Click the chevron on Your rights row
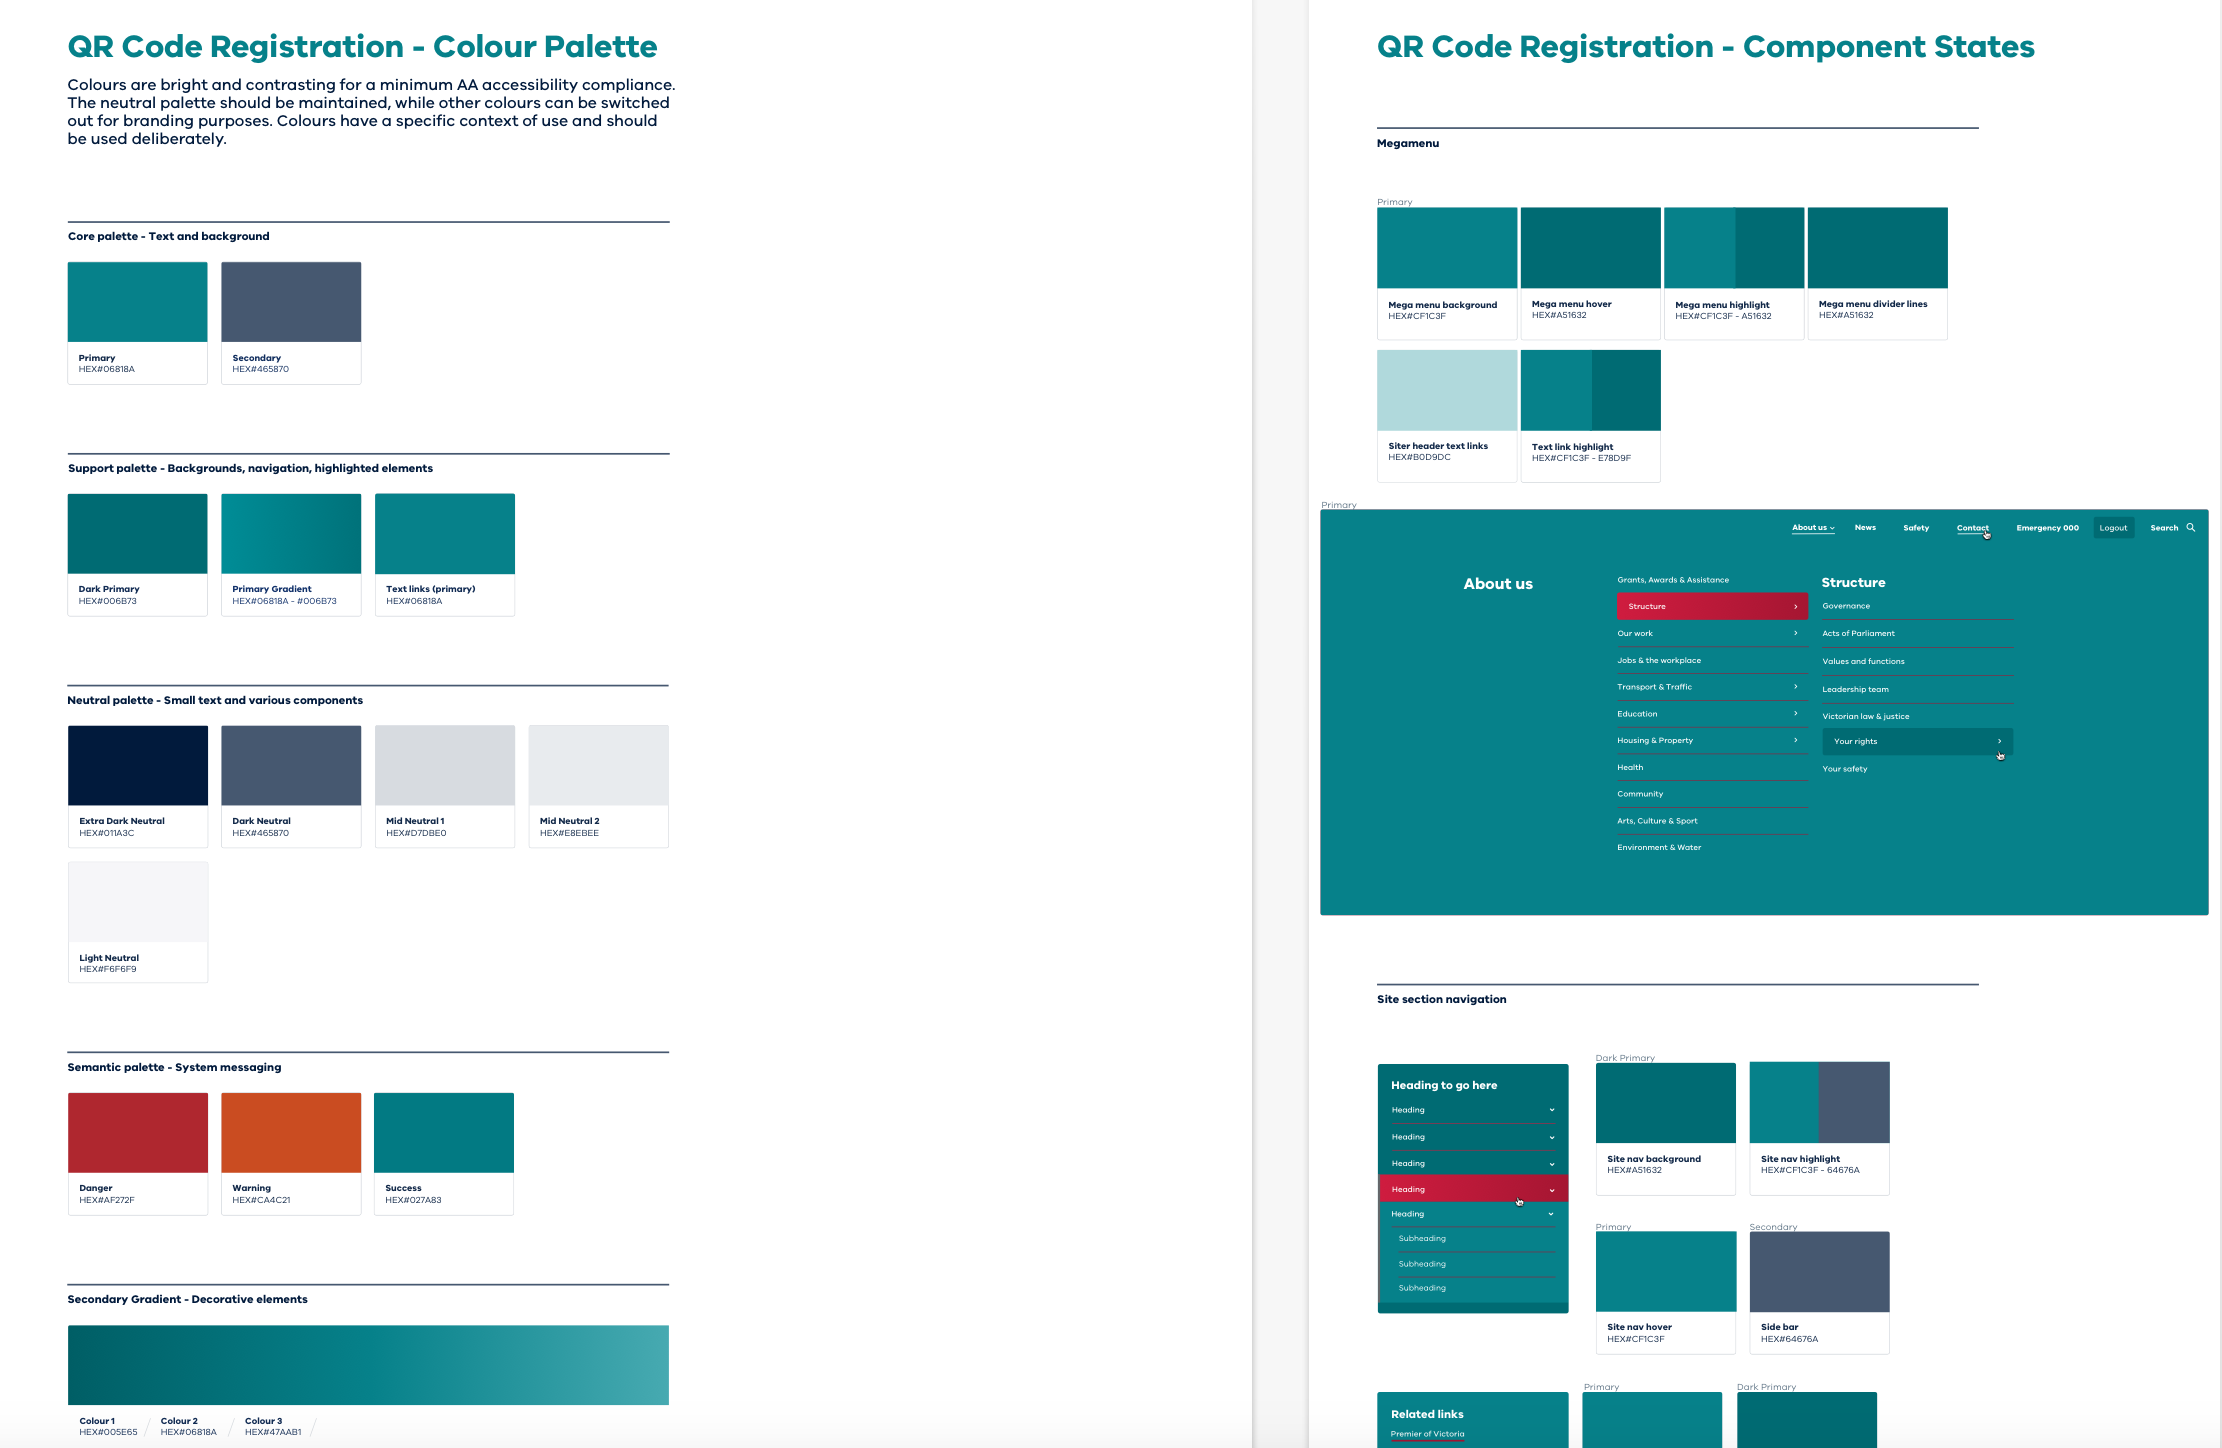The height and width of the screenshot is (1448, 2222). pyautogui.click(x=1999, y=742)
